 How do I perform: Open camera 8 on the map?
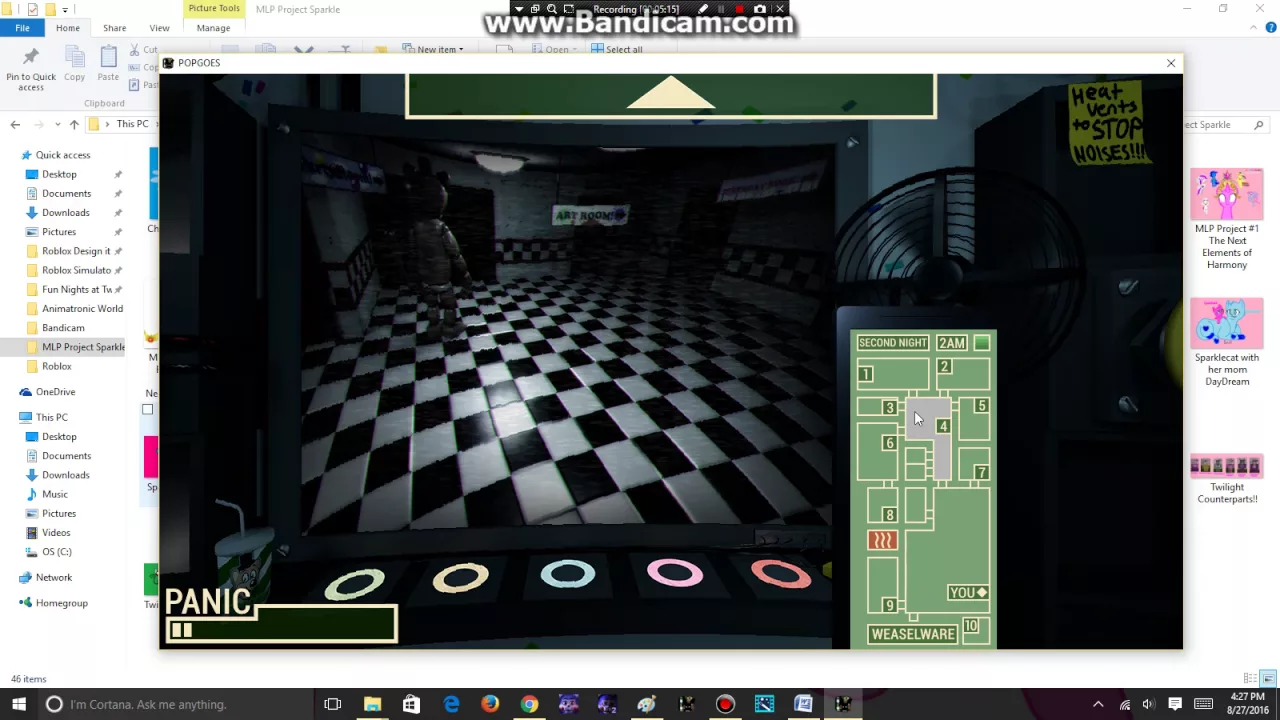[x=889, y=515]
